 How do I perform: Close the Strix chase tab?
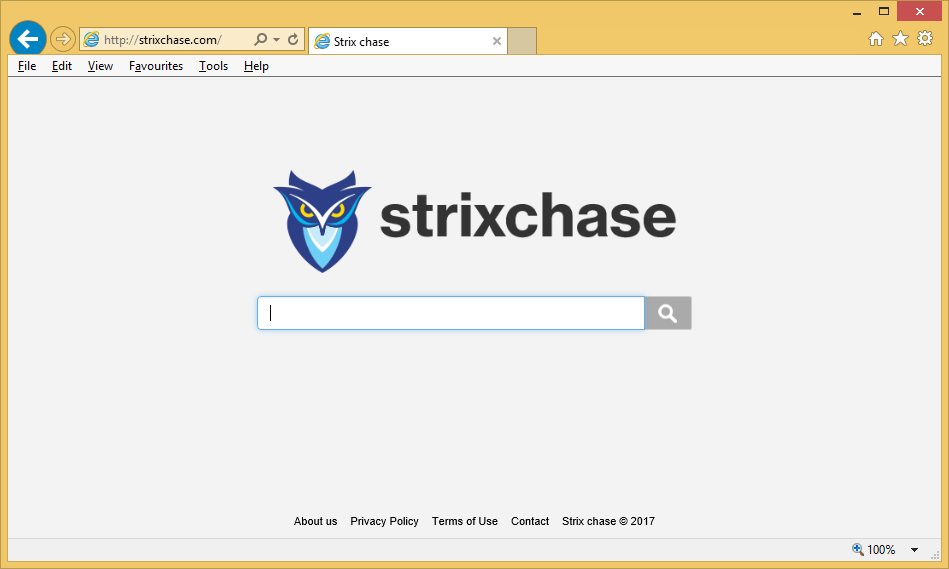click(x=497, y=41)
